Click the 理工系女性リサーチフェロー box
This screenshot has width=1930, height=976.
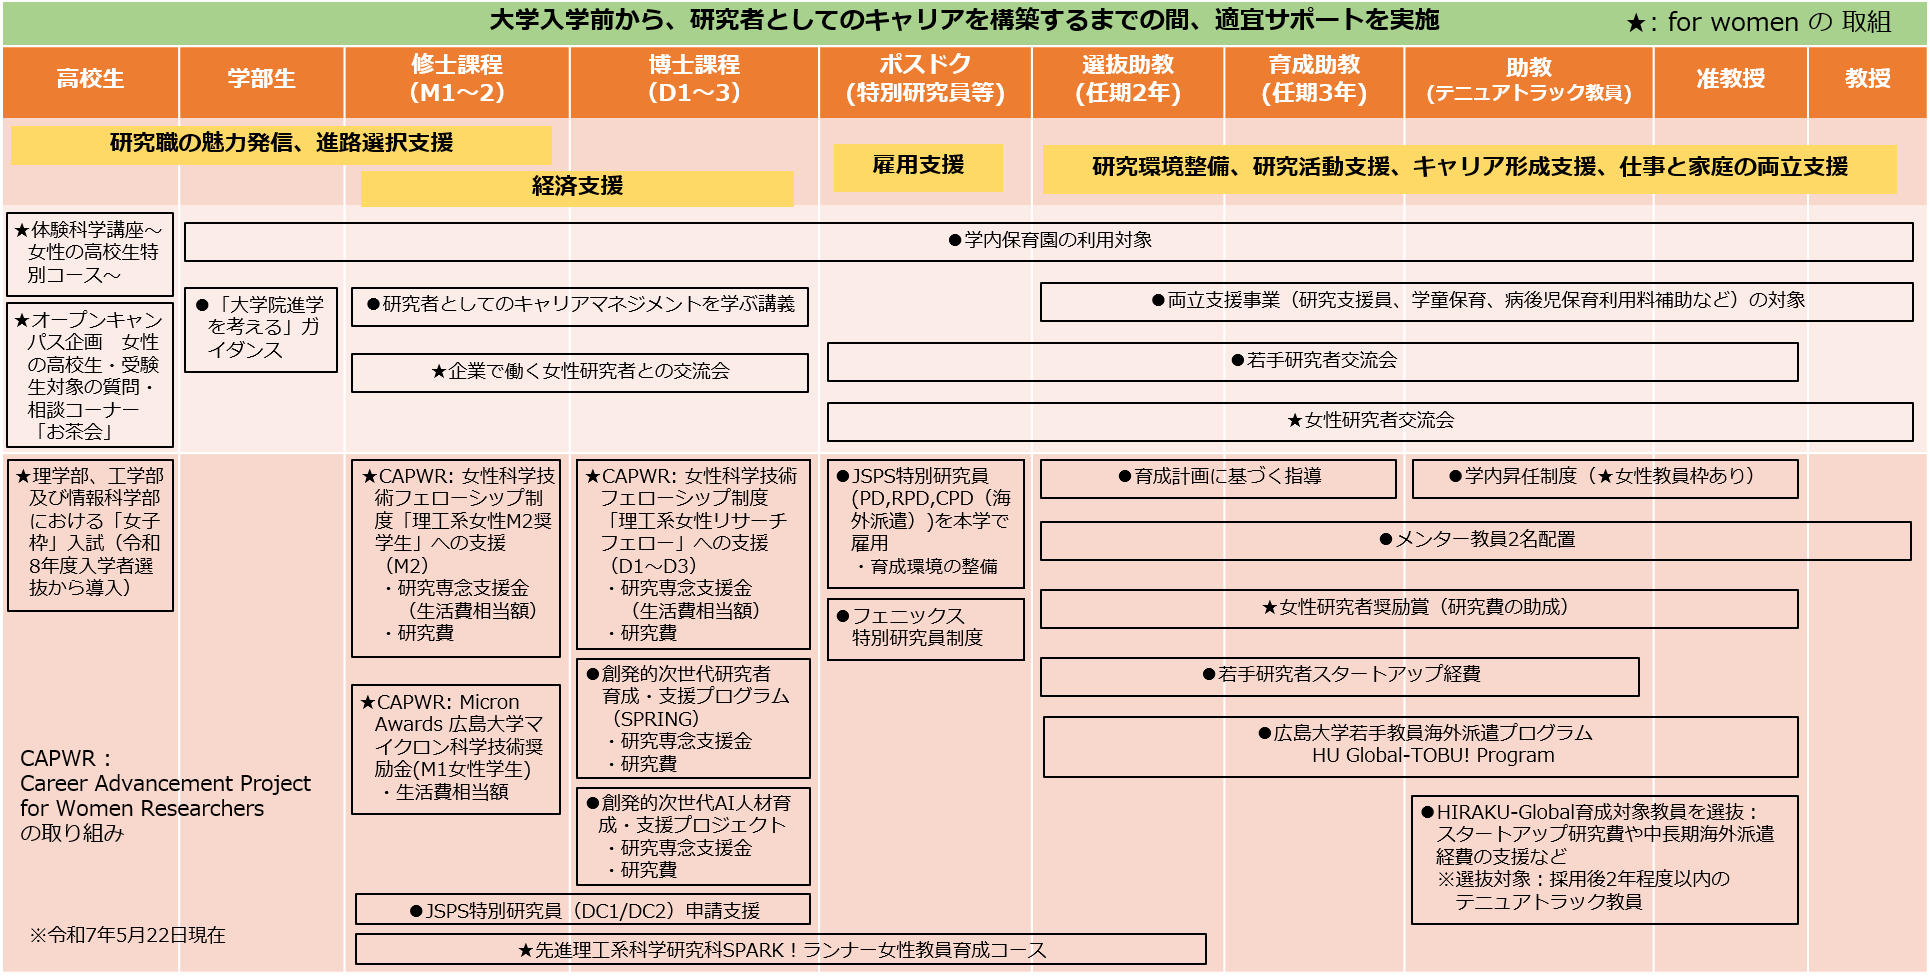click(x=693, y=555)
